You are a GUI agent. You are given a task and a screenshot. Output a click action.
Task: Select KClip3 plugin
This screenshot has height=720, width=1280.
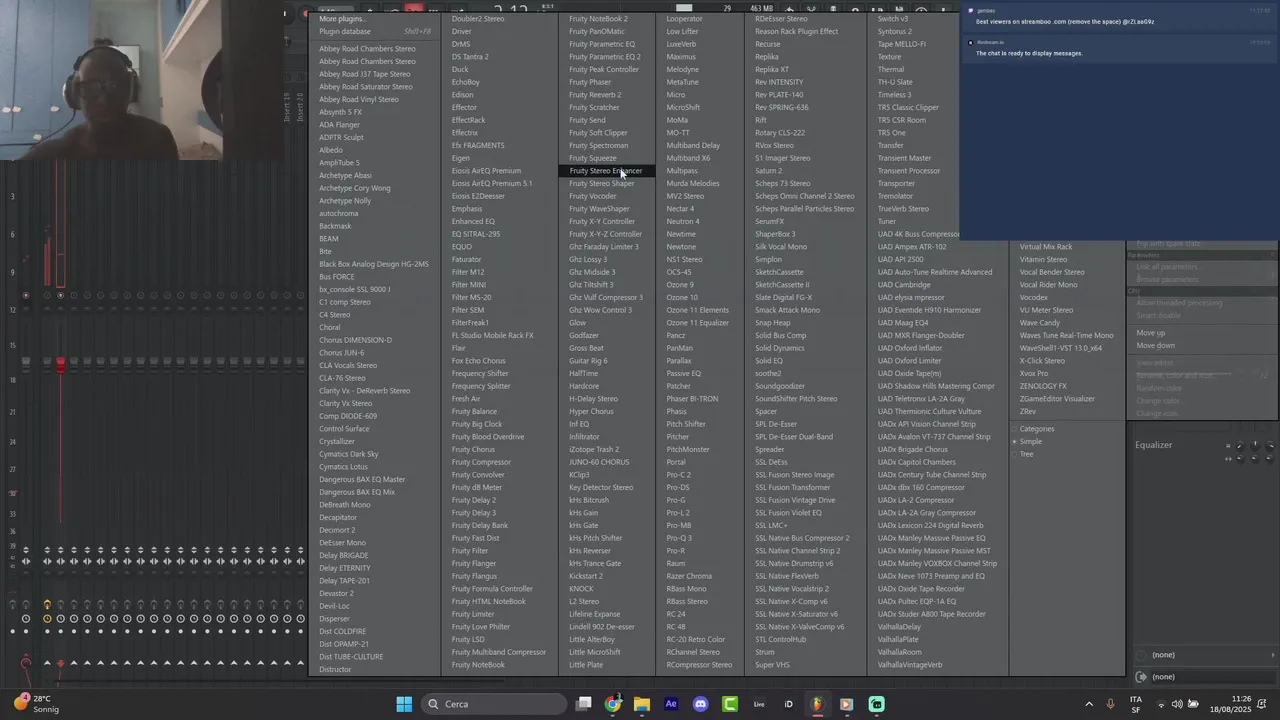click(x=579, y=475)
